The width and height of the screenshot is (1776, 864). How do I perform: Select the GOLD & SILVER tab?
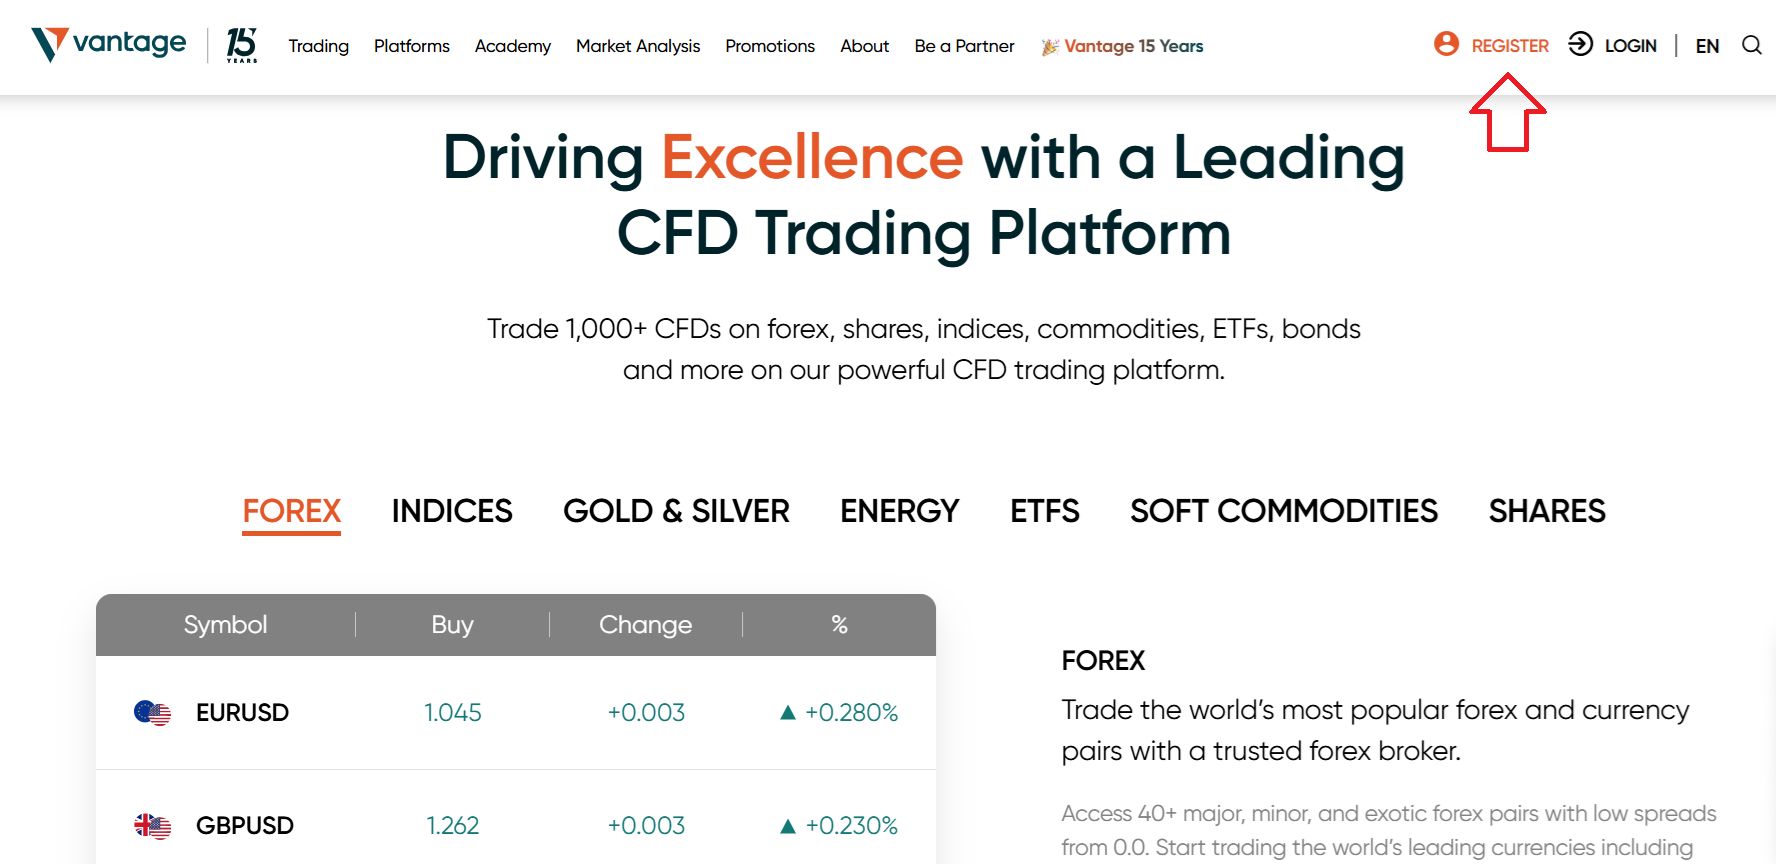click(x=676, y=511)
